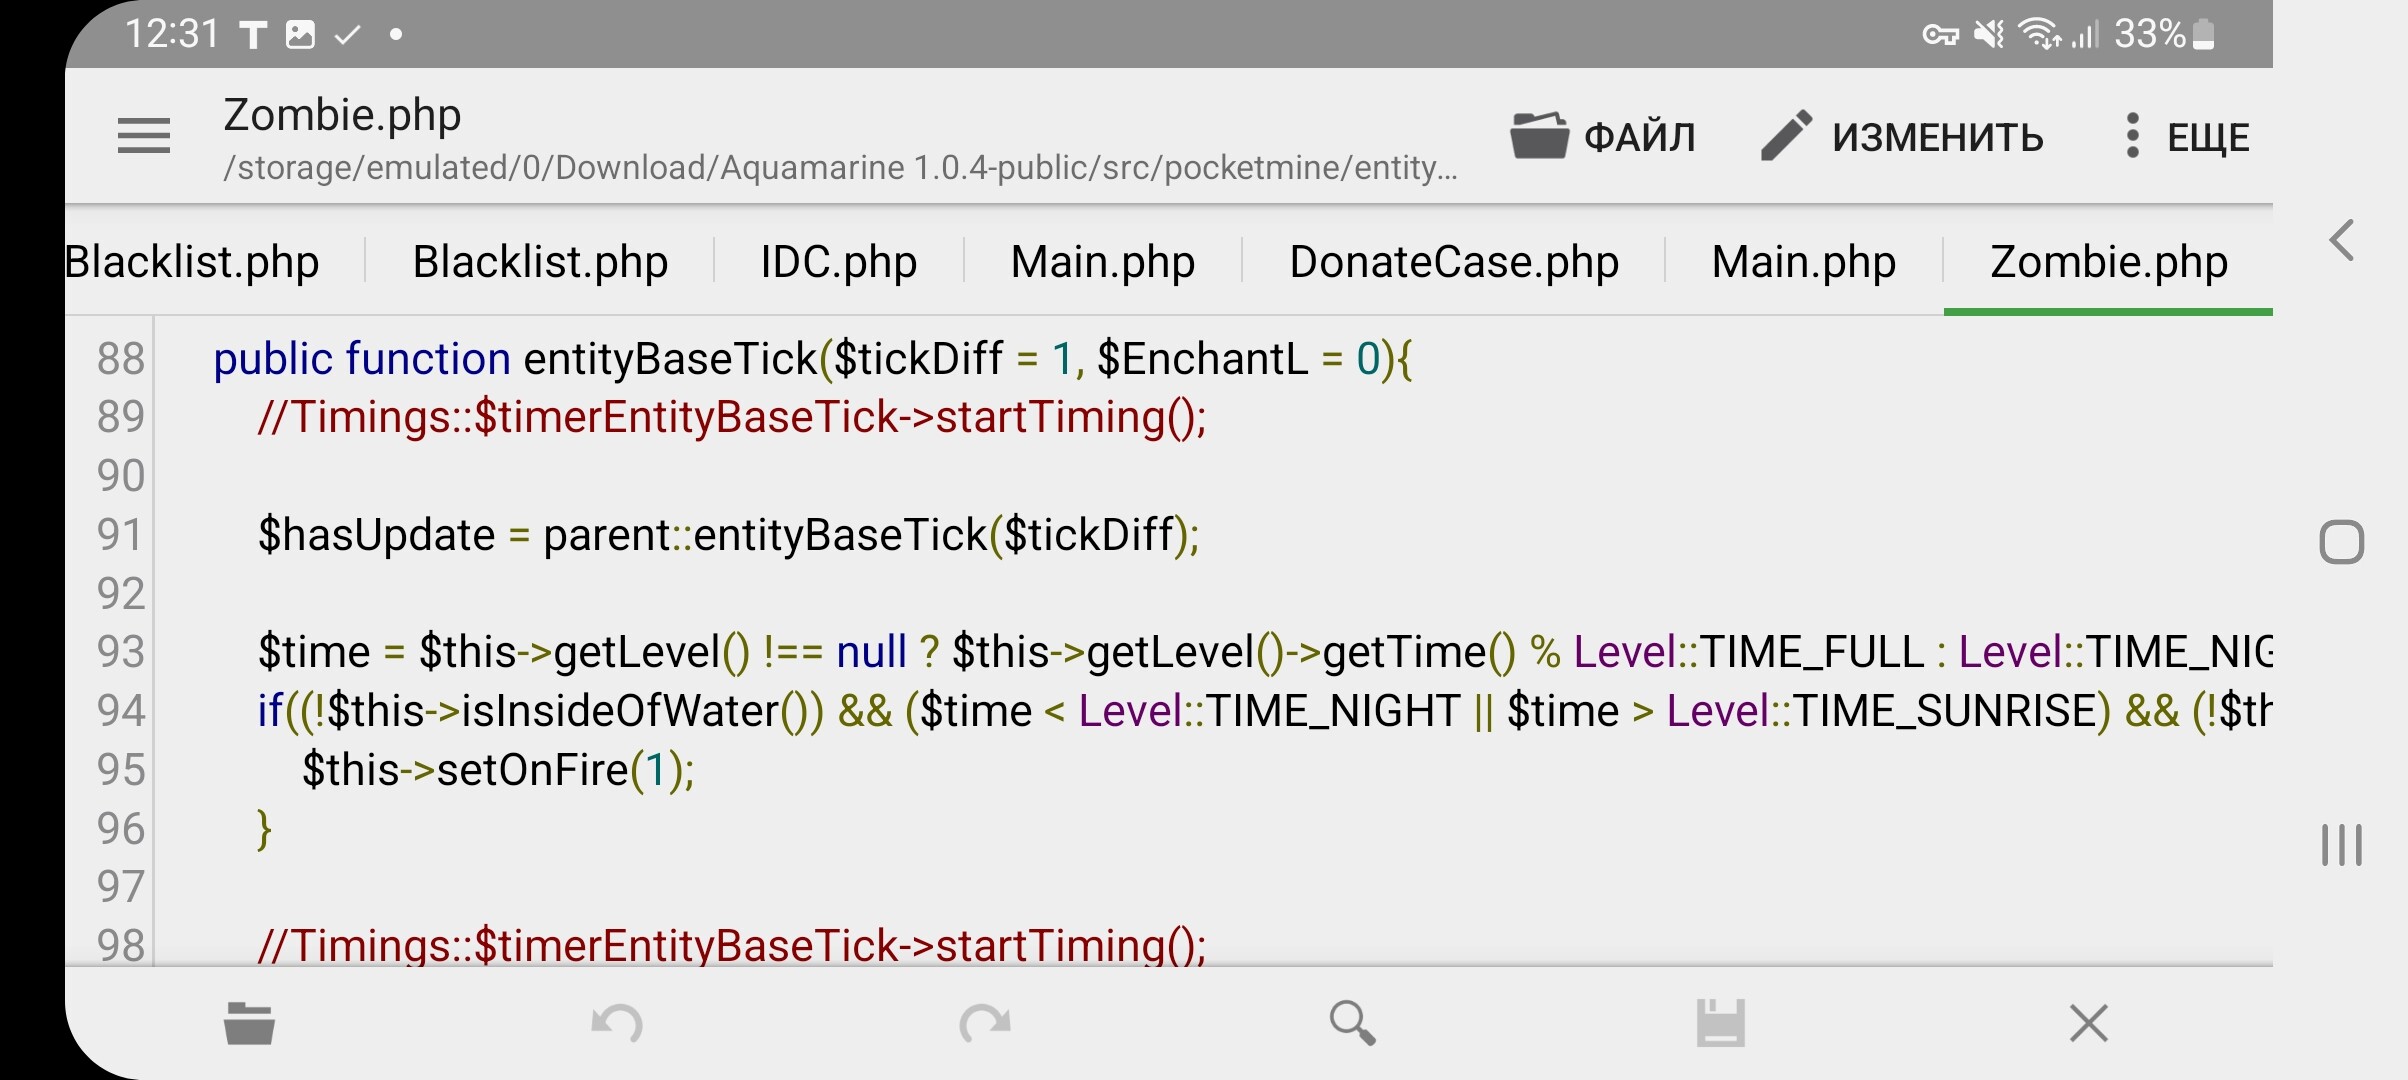2408x1080 pixels.
Task: Open the ЕЩЕ three-dot overflow menu
Action: pyautogui.click(x=2186, y=136)
